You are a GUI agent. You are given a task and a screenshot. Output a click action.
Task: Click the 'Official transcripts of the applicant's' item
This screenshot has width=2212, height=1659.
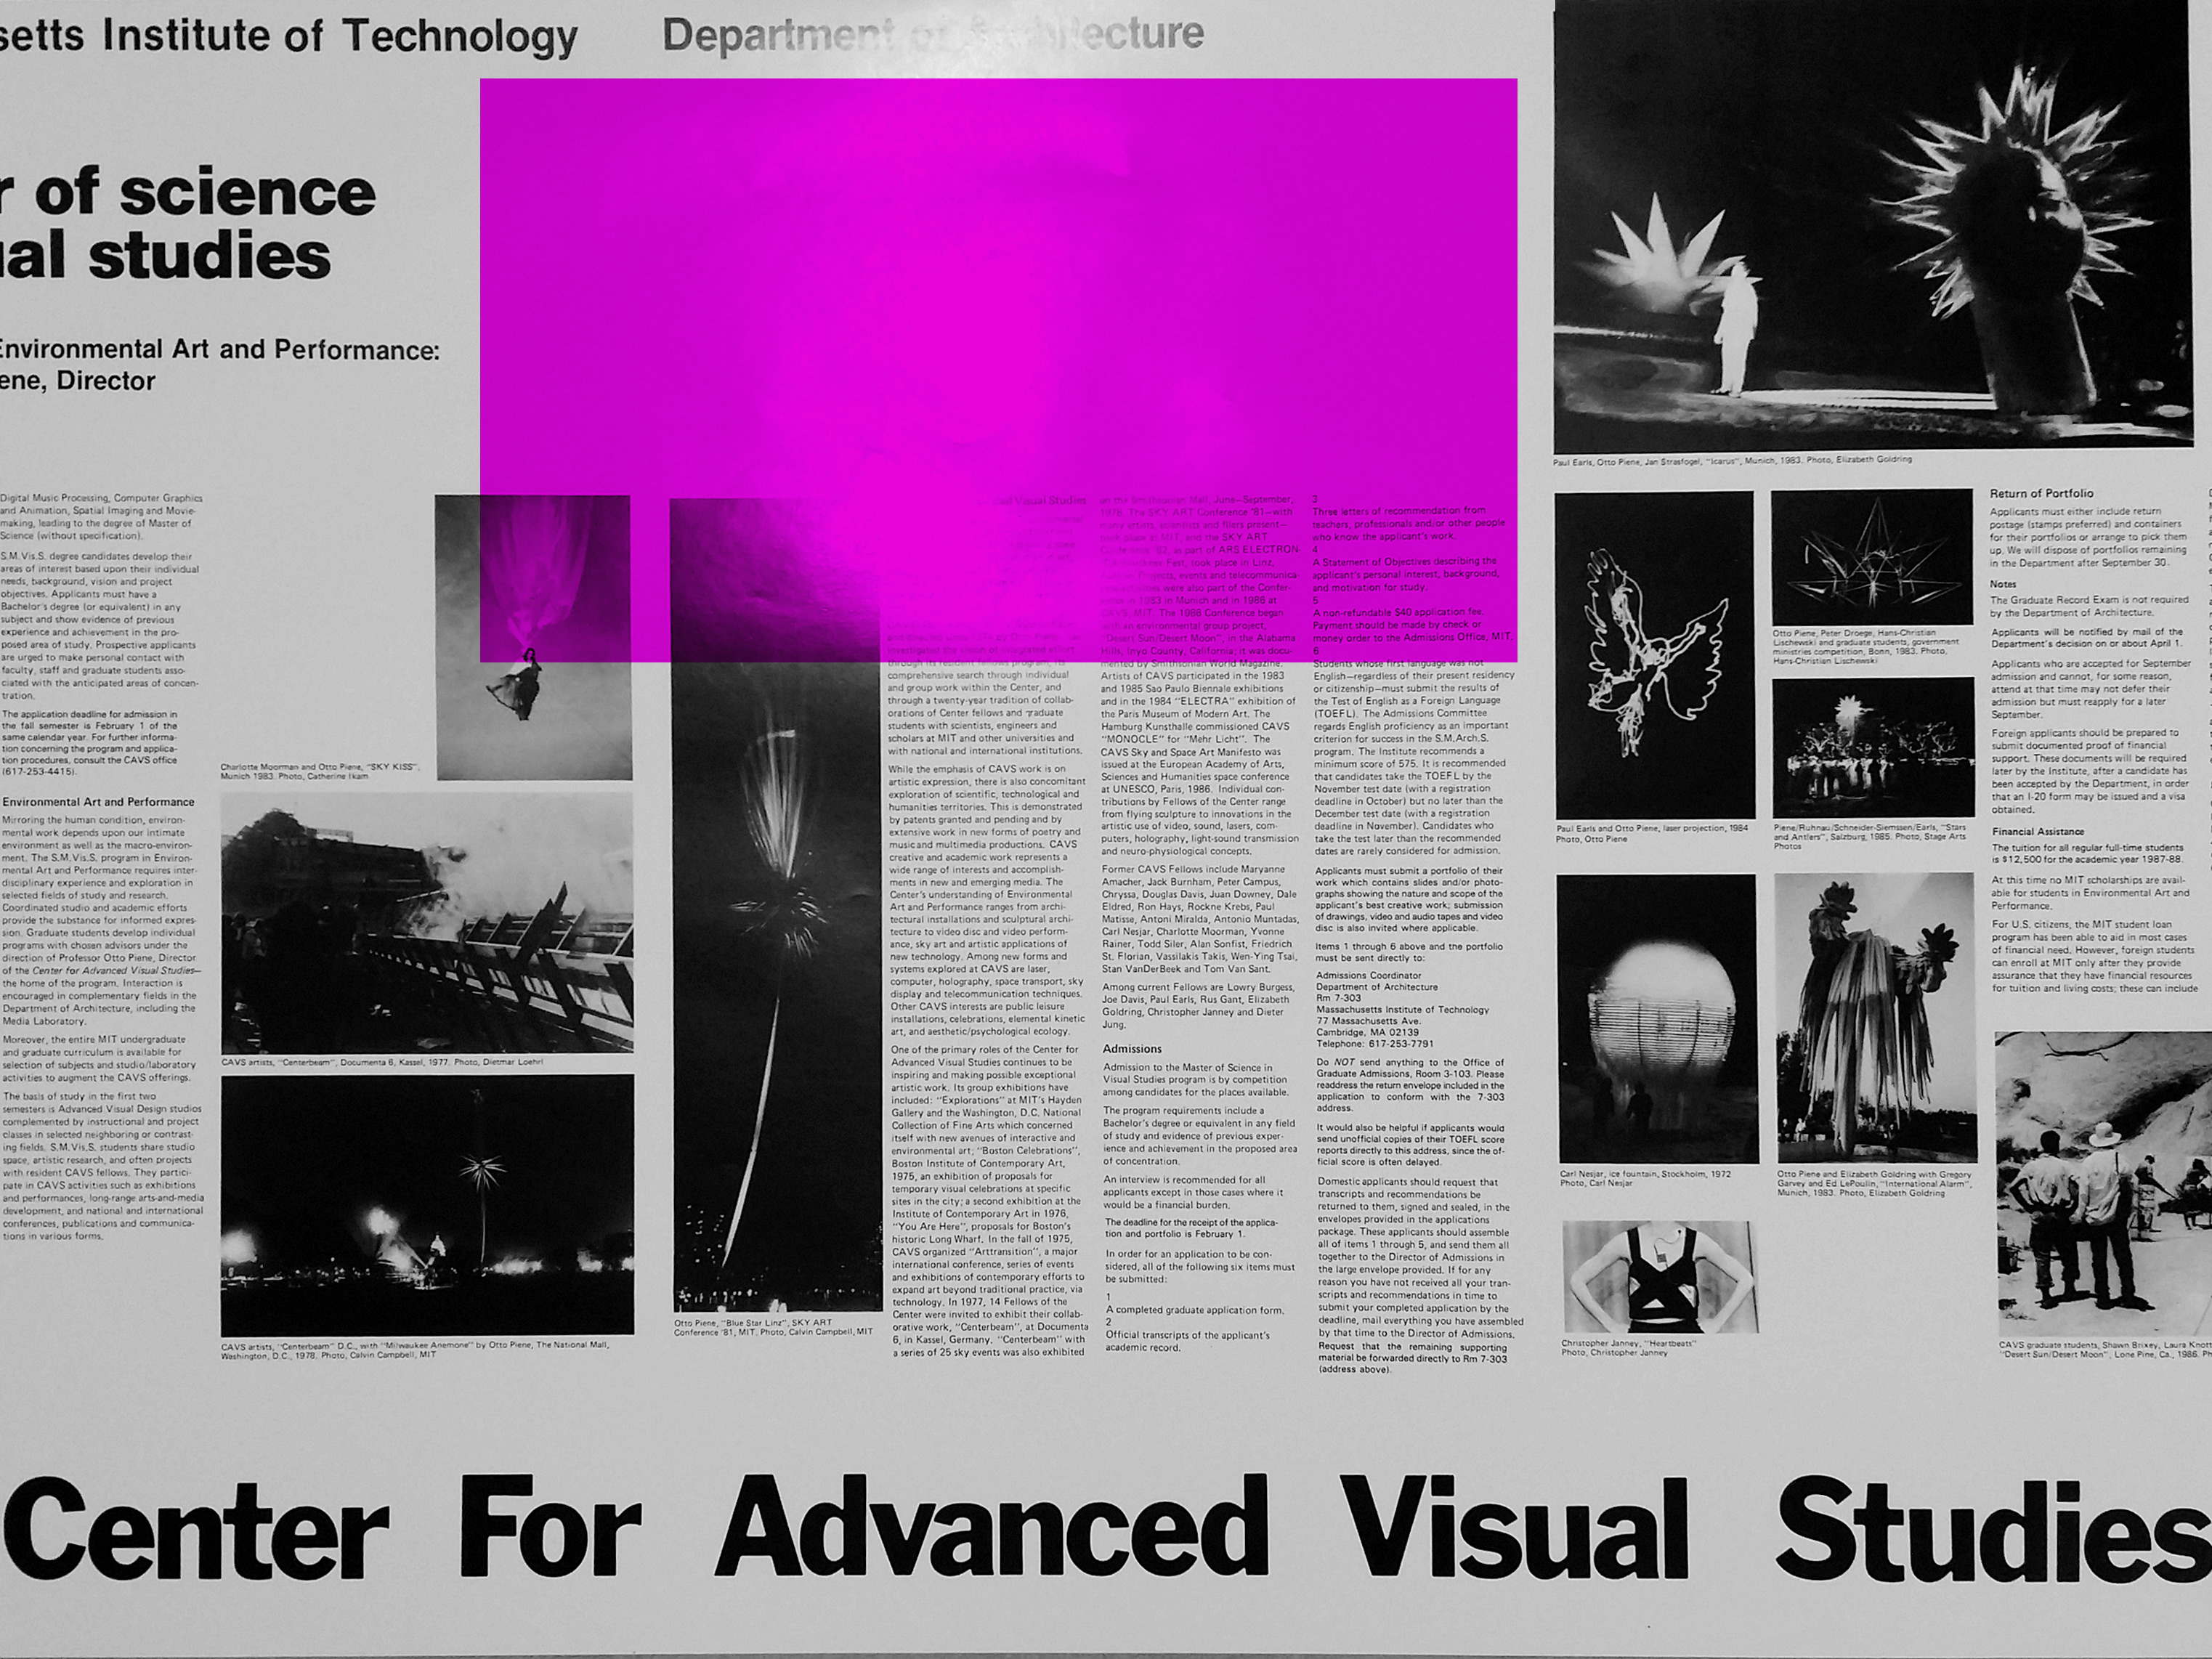click(x=1187, y=1335)
